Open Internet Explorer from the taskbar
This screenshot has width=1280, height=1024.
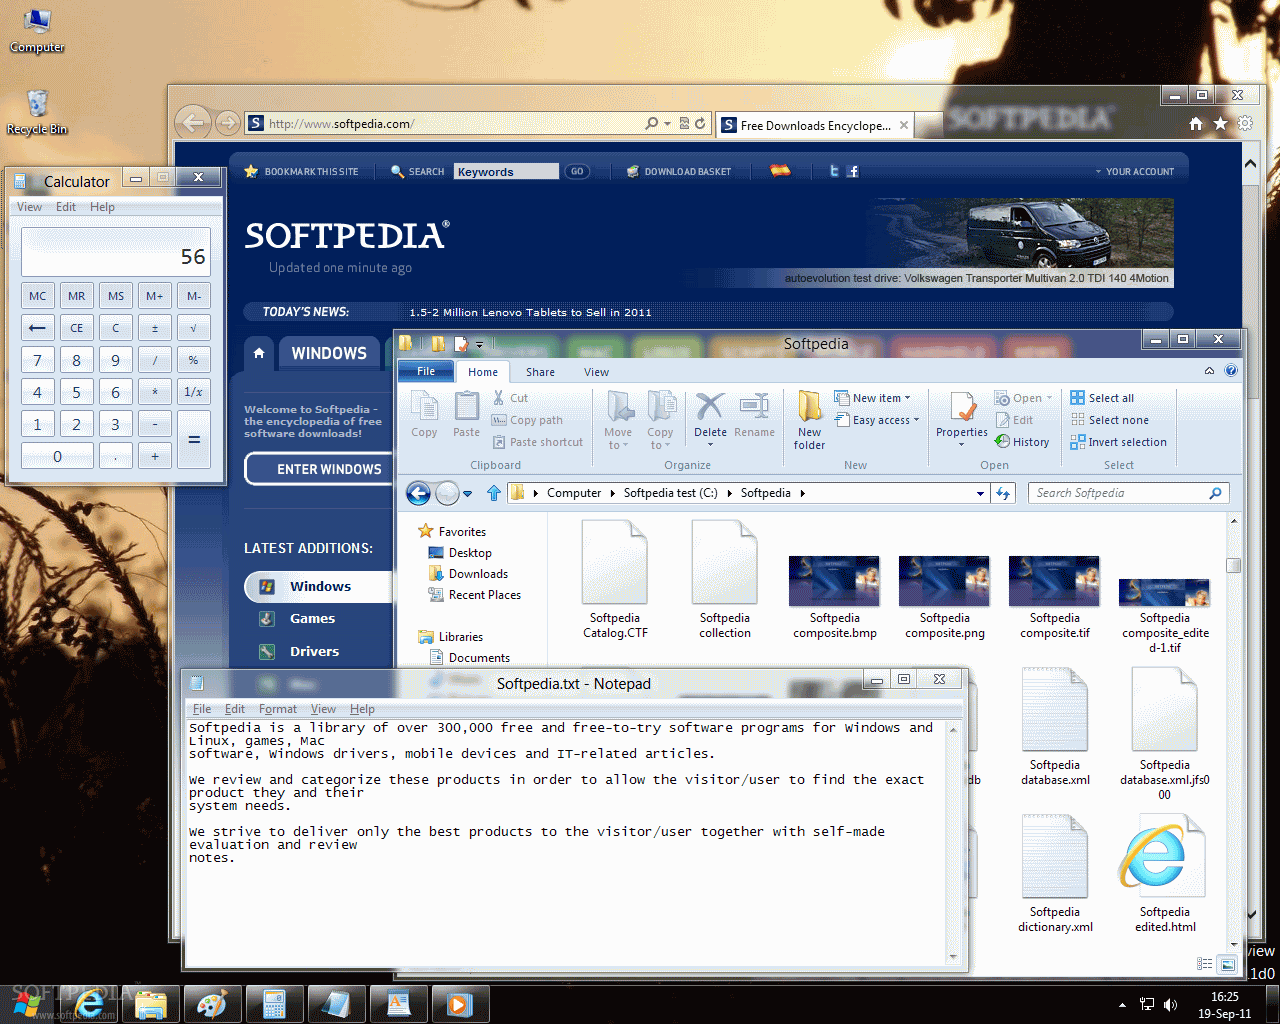tap(89, 1004)
